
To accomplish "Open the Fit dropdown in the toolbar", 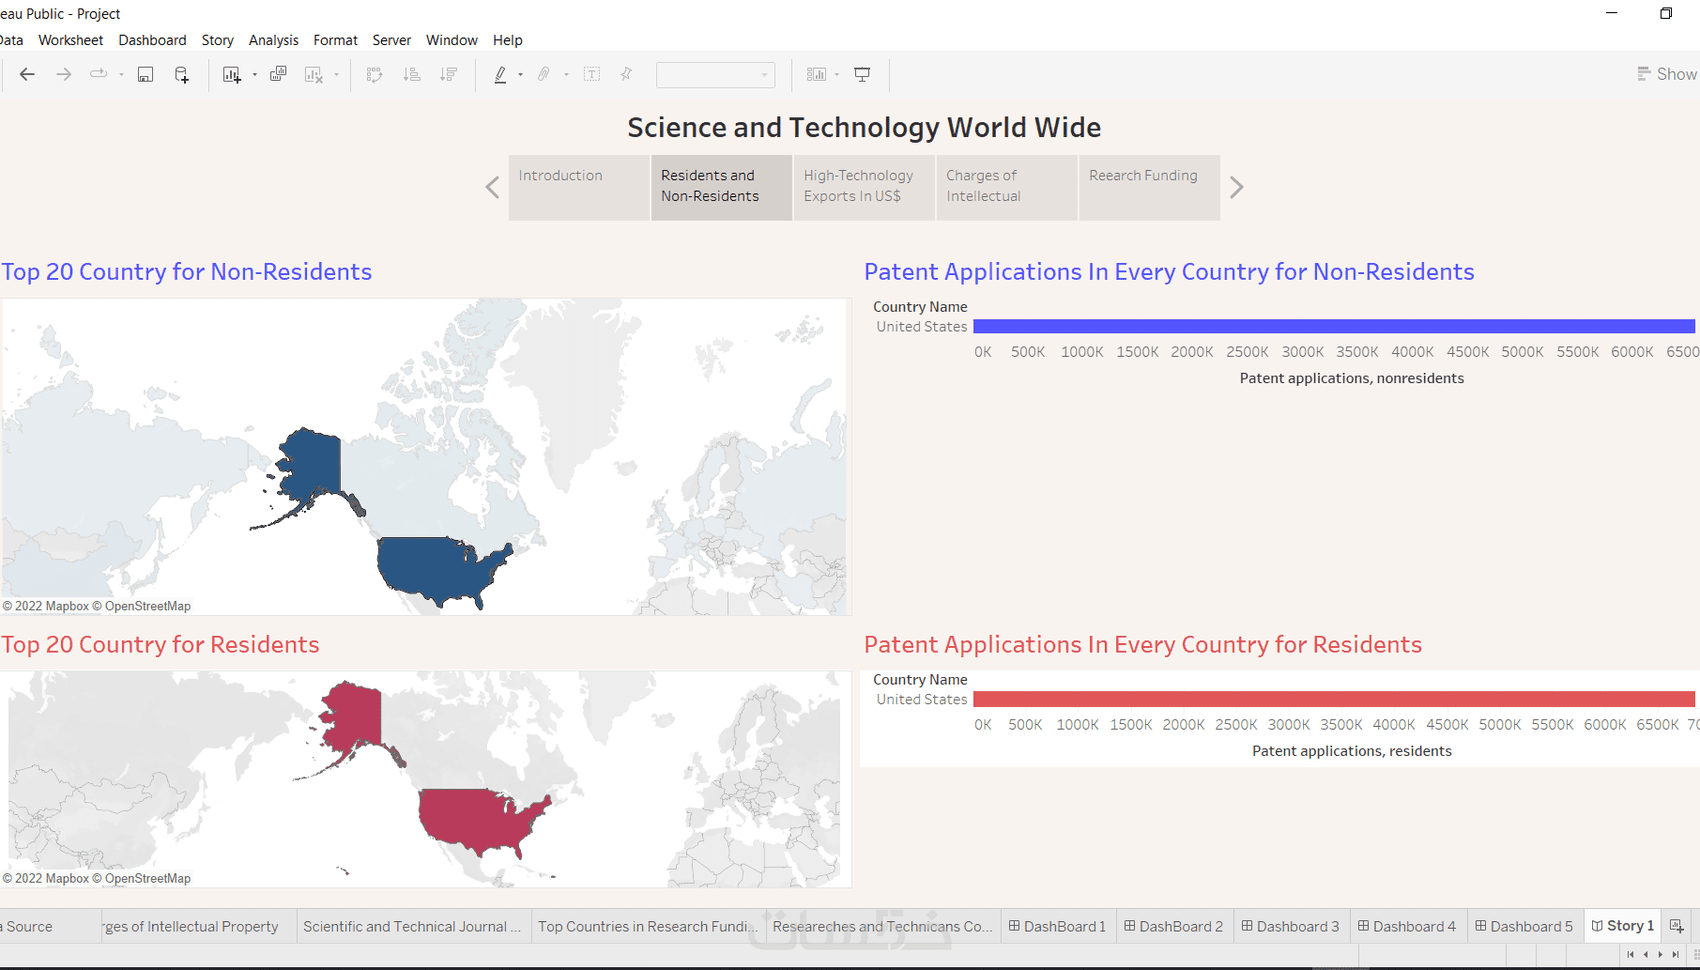I will (x=766, y=74).
